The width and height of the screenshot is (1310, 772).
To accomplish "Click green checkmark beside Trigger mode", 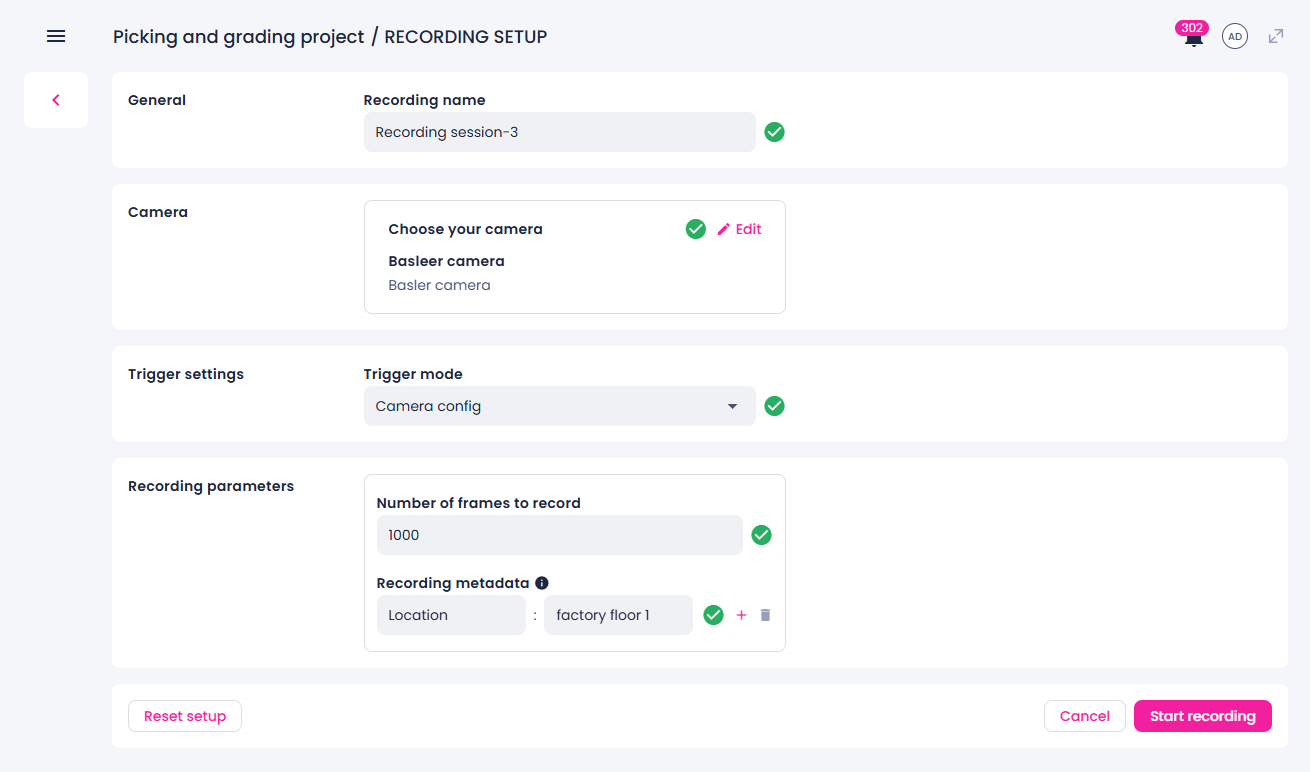I will click(774, 406).
